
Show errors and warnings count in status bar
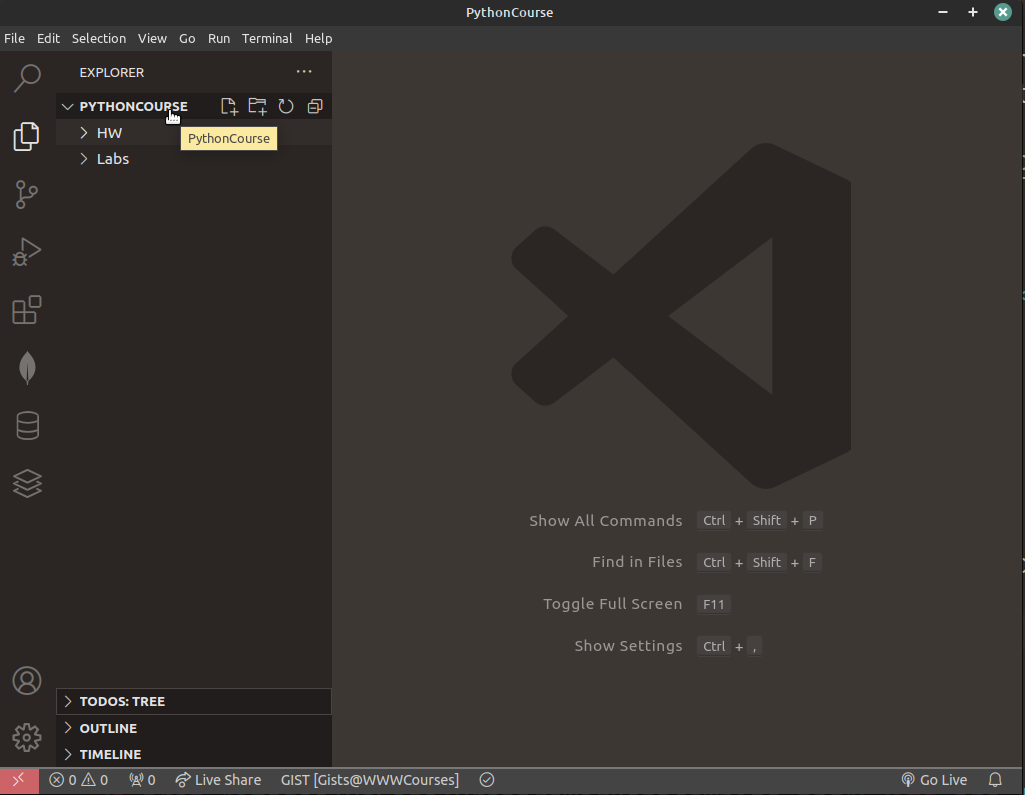(x=78, y=780)
